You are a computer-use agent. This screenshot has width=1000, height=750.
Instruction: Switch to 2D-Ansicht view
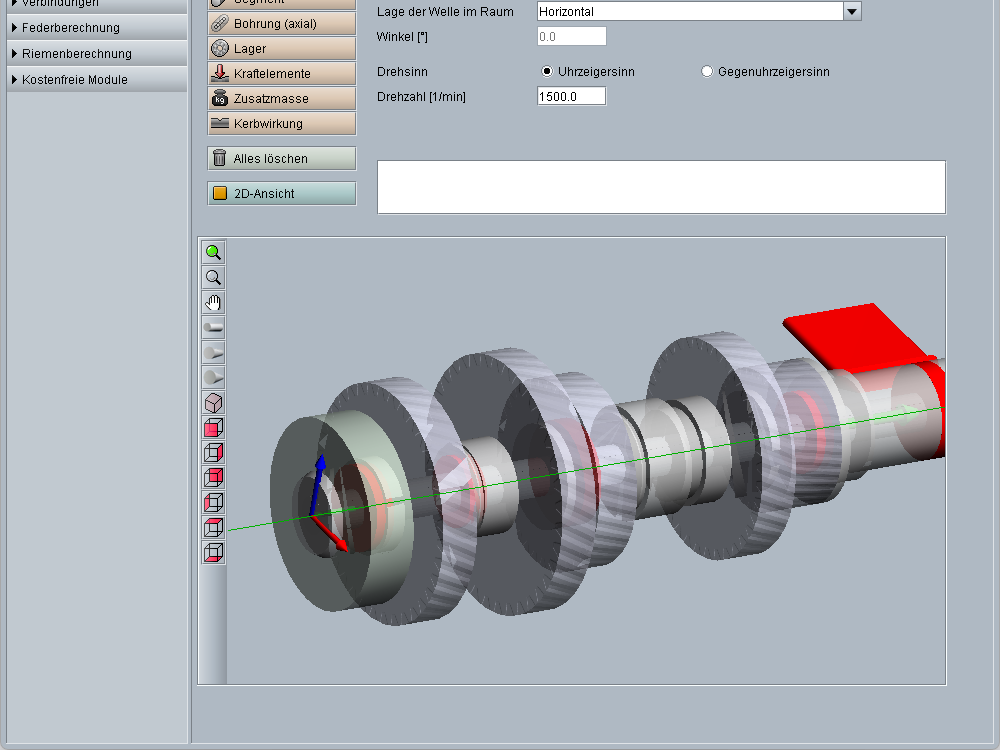[281, 193]
